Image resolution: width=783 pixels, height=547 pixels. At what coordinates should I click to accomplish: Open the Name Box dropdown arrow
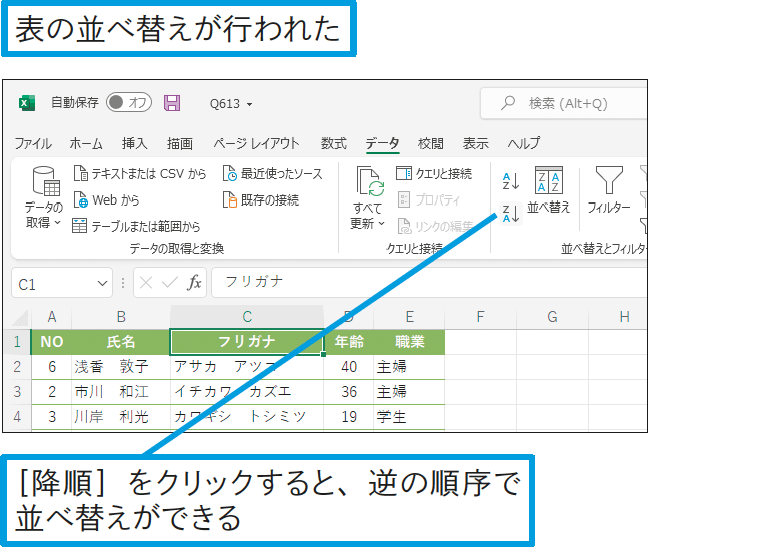pyautogui.click(x=102, y=284)
